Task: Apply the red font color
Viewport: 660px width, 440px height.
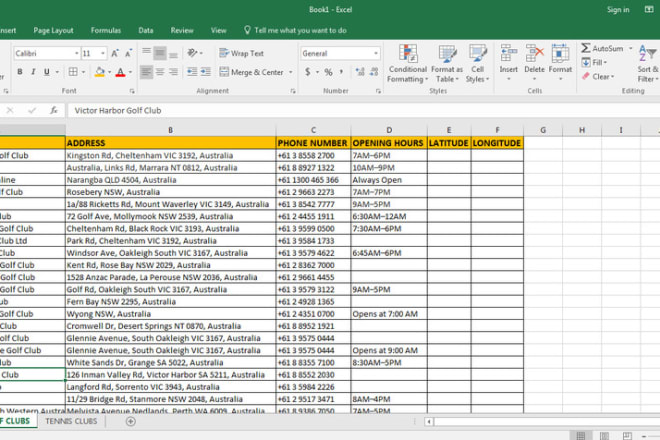Action: 120,72
